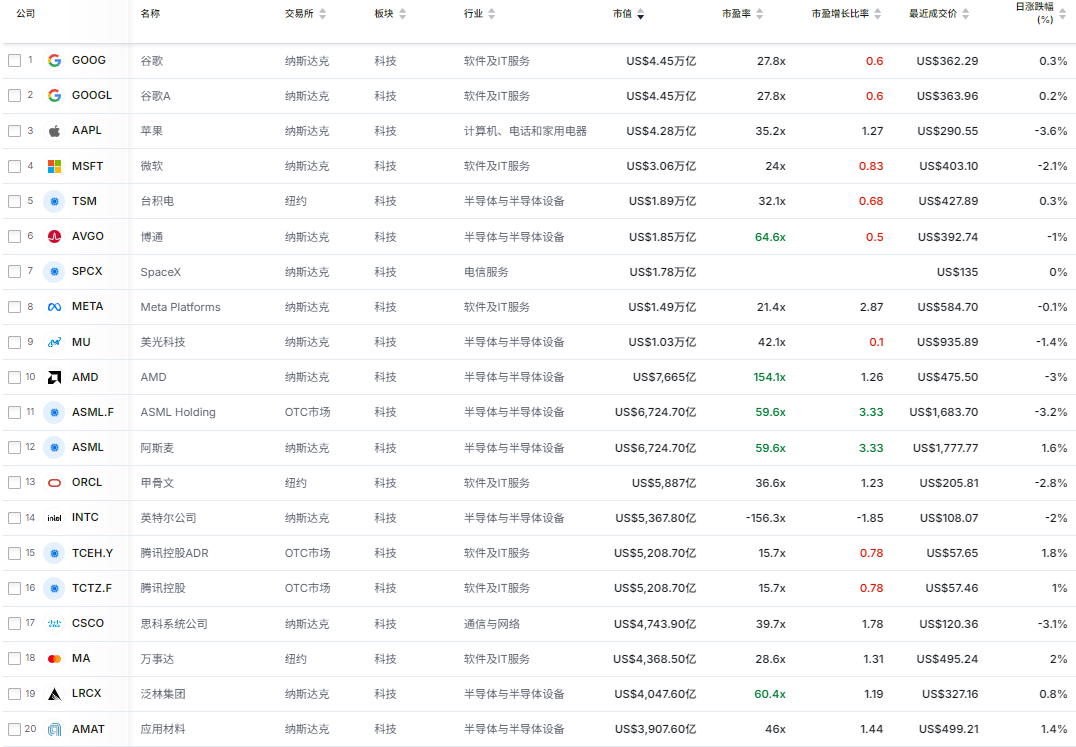This screenshot has width=1076, height=747.
Task: Click the name Meta Platforms
Action: [180, 307]
